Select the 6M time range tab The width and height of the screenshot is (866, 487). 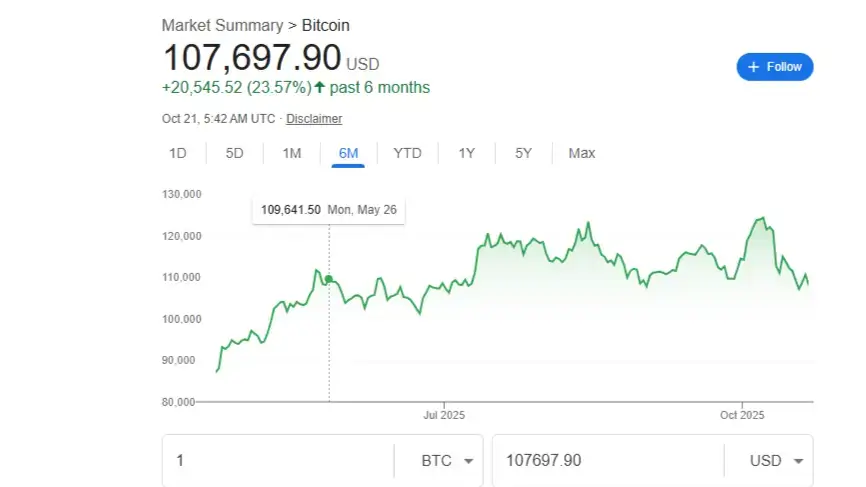349,153
